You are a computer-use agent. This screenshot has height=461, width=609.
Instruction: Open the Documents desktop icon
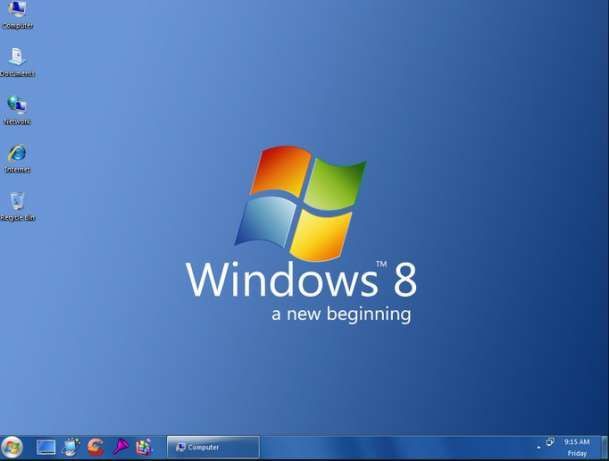click(x=17, y=62)
